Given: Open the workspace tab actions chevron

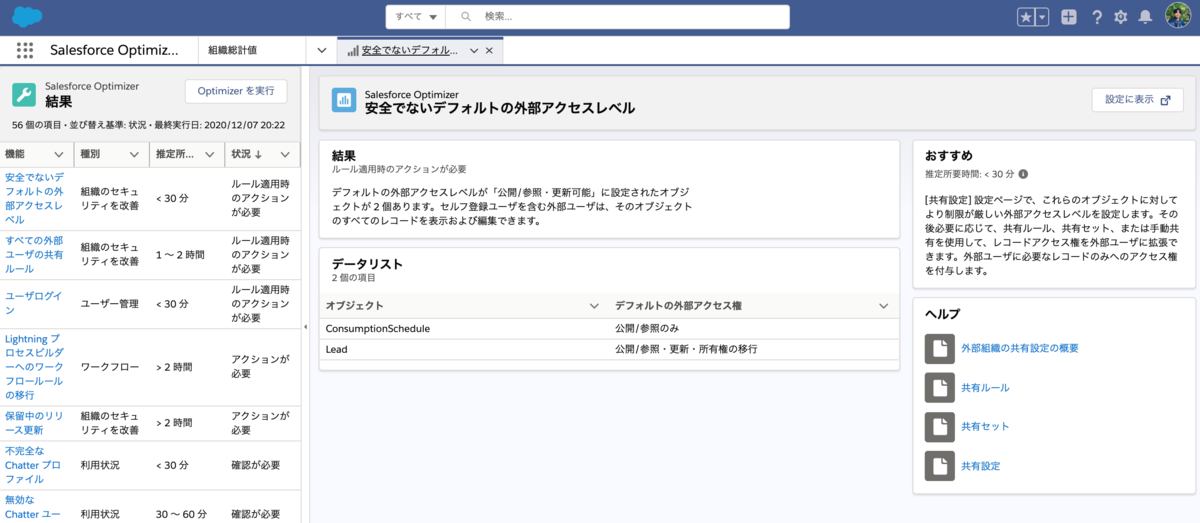Looking at the screenshot, I should tap(474, 50).
